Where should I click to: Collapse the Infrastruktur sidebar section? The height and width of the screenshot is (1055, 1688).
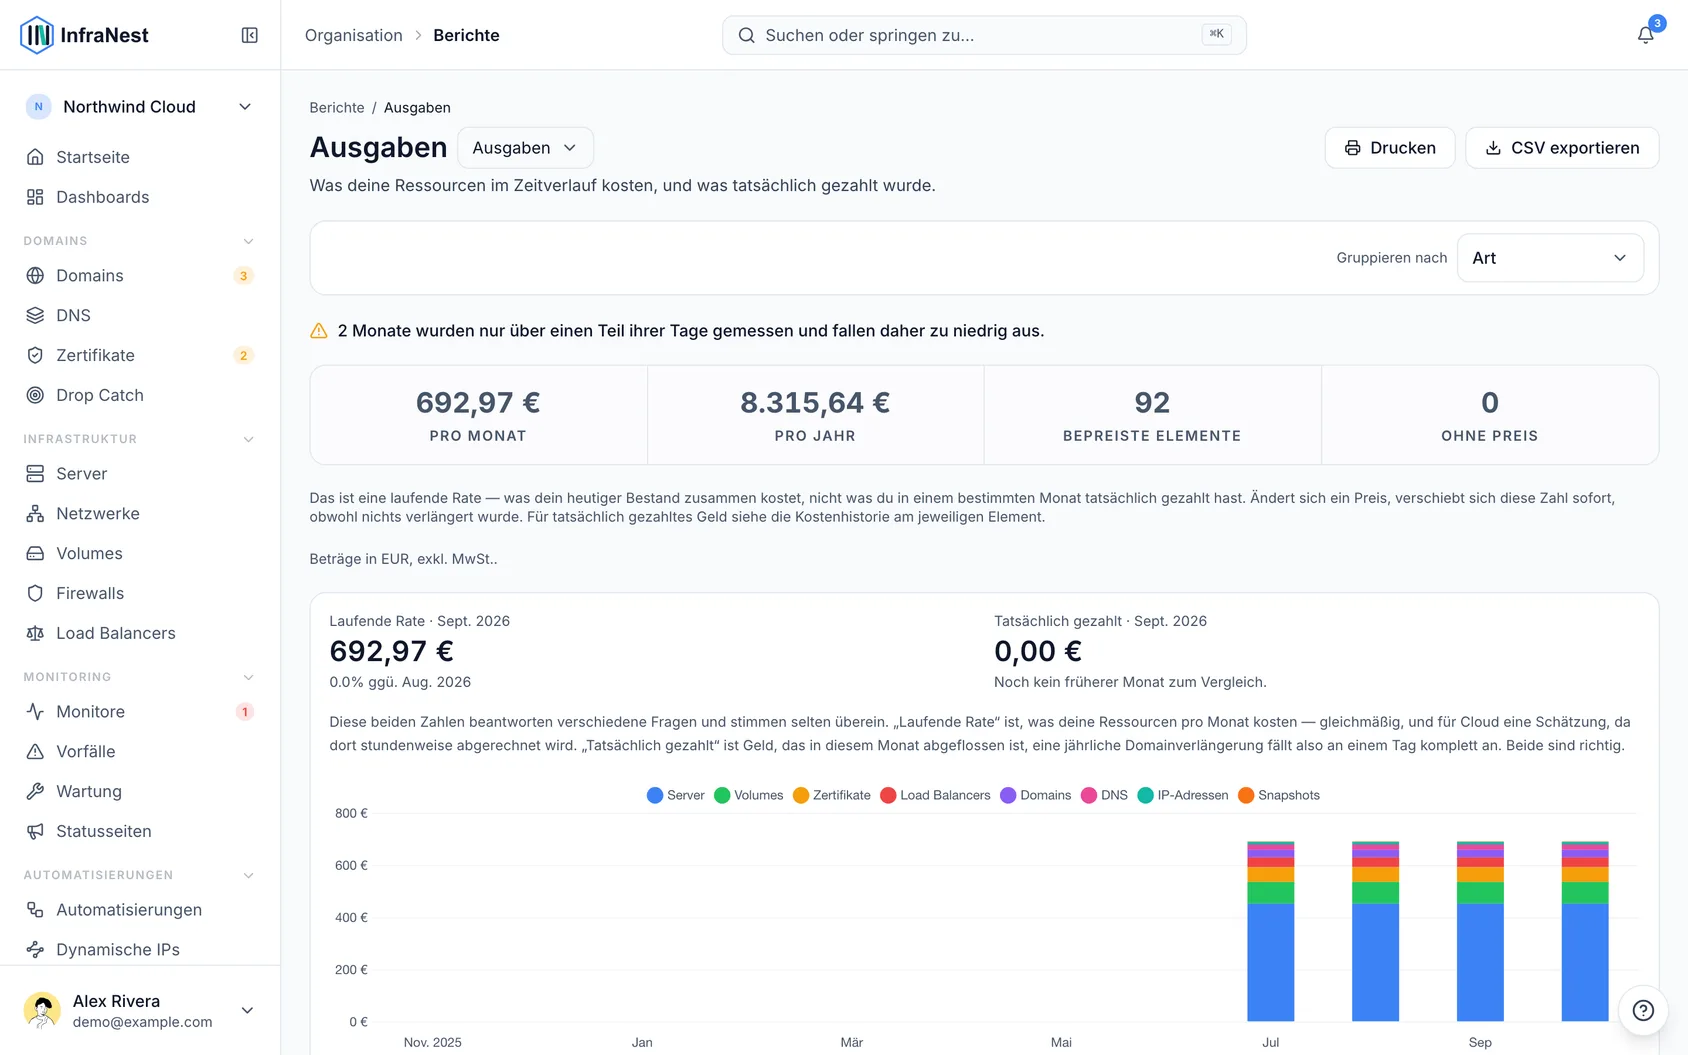[249, 439]
